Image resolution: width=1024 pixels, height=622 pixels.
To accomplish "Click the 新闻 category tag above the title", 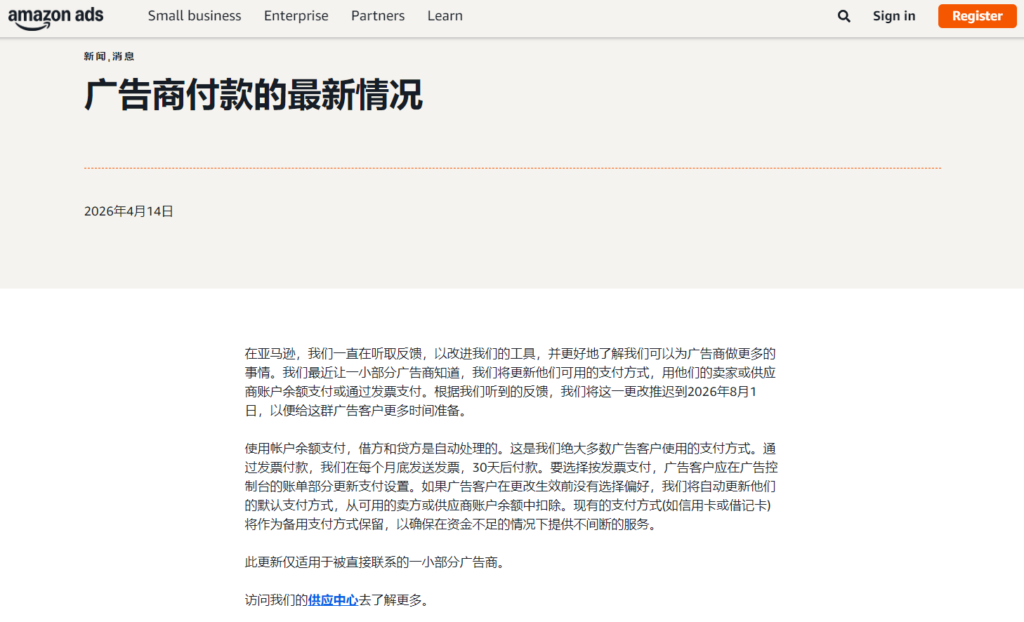I will 94,57.
